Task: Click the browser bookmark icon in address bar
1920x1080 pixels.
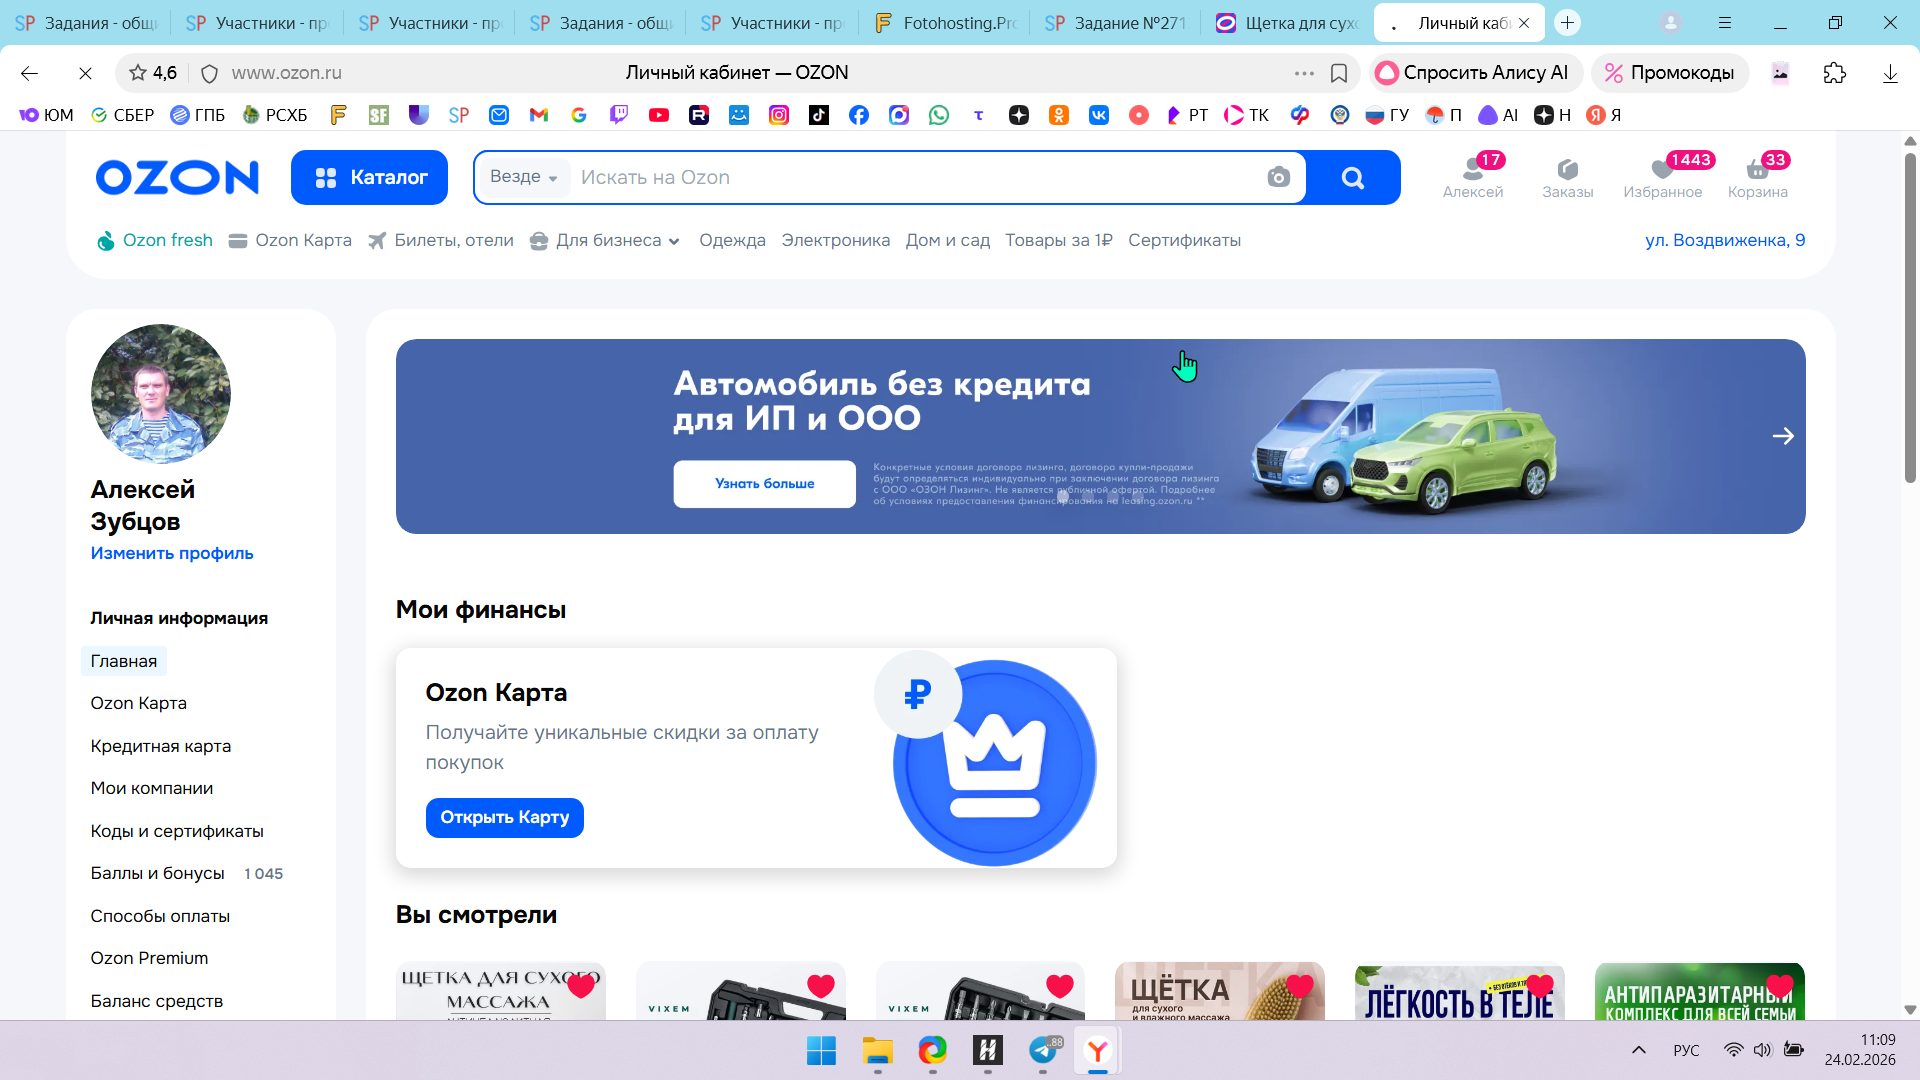Action: coord(1339,73)
